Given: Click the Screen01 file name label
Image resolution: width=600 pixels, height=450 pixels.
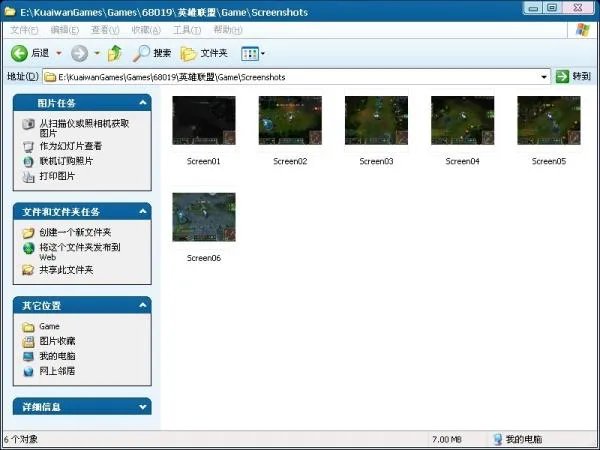Looking at the screenshot, I should click(204, 161).
